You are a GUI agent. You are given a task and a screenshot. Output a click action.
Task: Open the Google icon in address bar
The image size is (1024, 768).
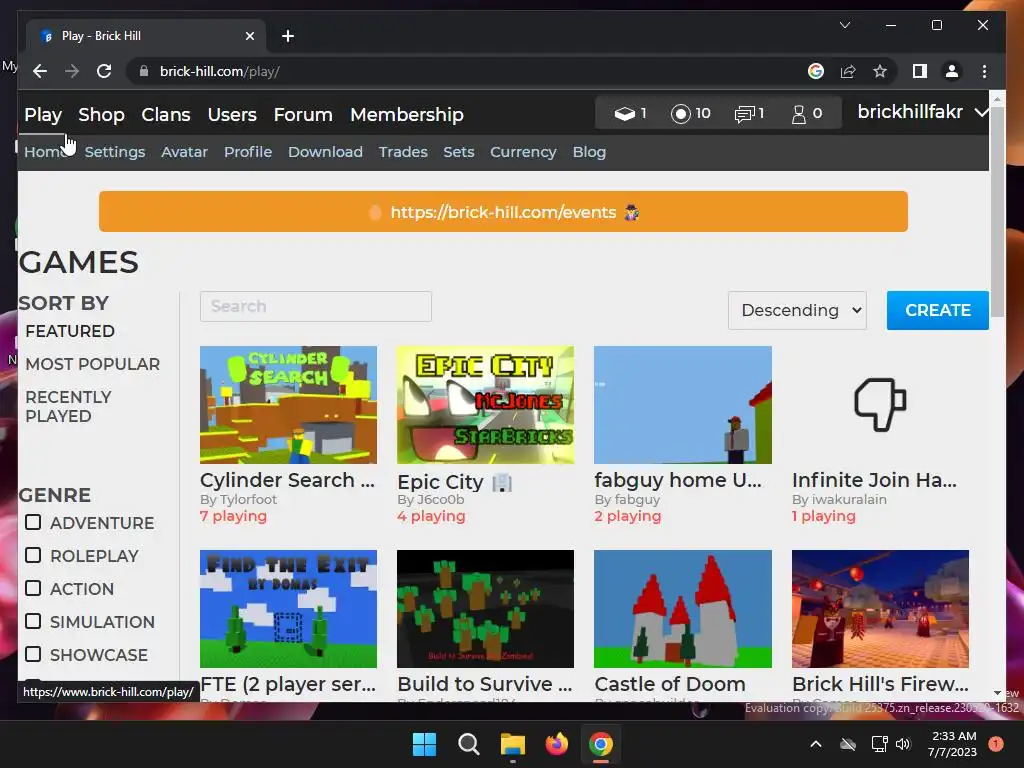[x=816, y=71]
